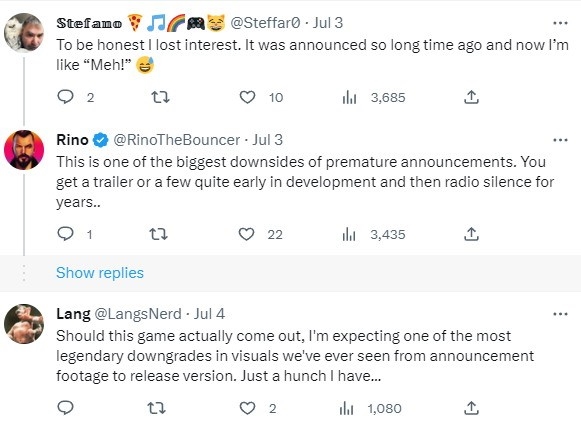Like Lang's tweet with 2 likes
Screen dimensions: 581x426
(x=247, y=408)
